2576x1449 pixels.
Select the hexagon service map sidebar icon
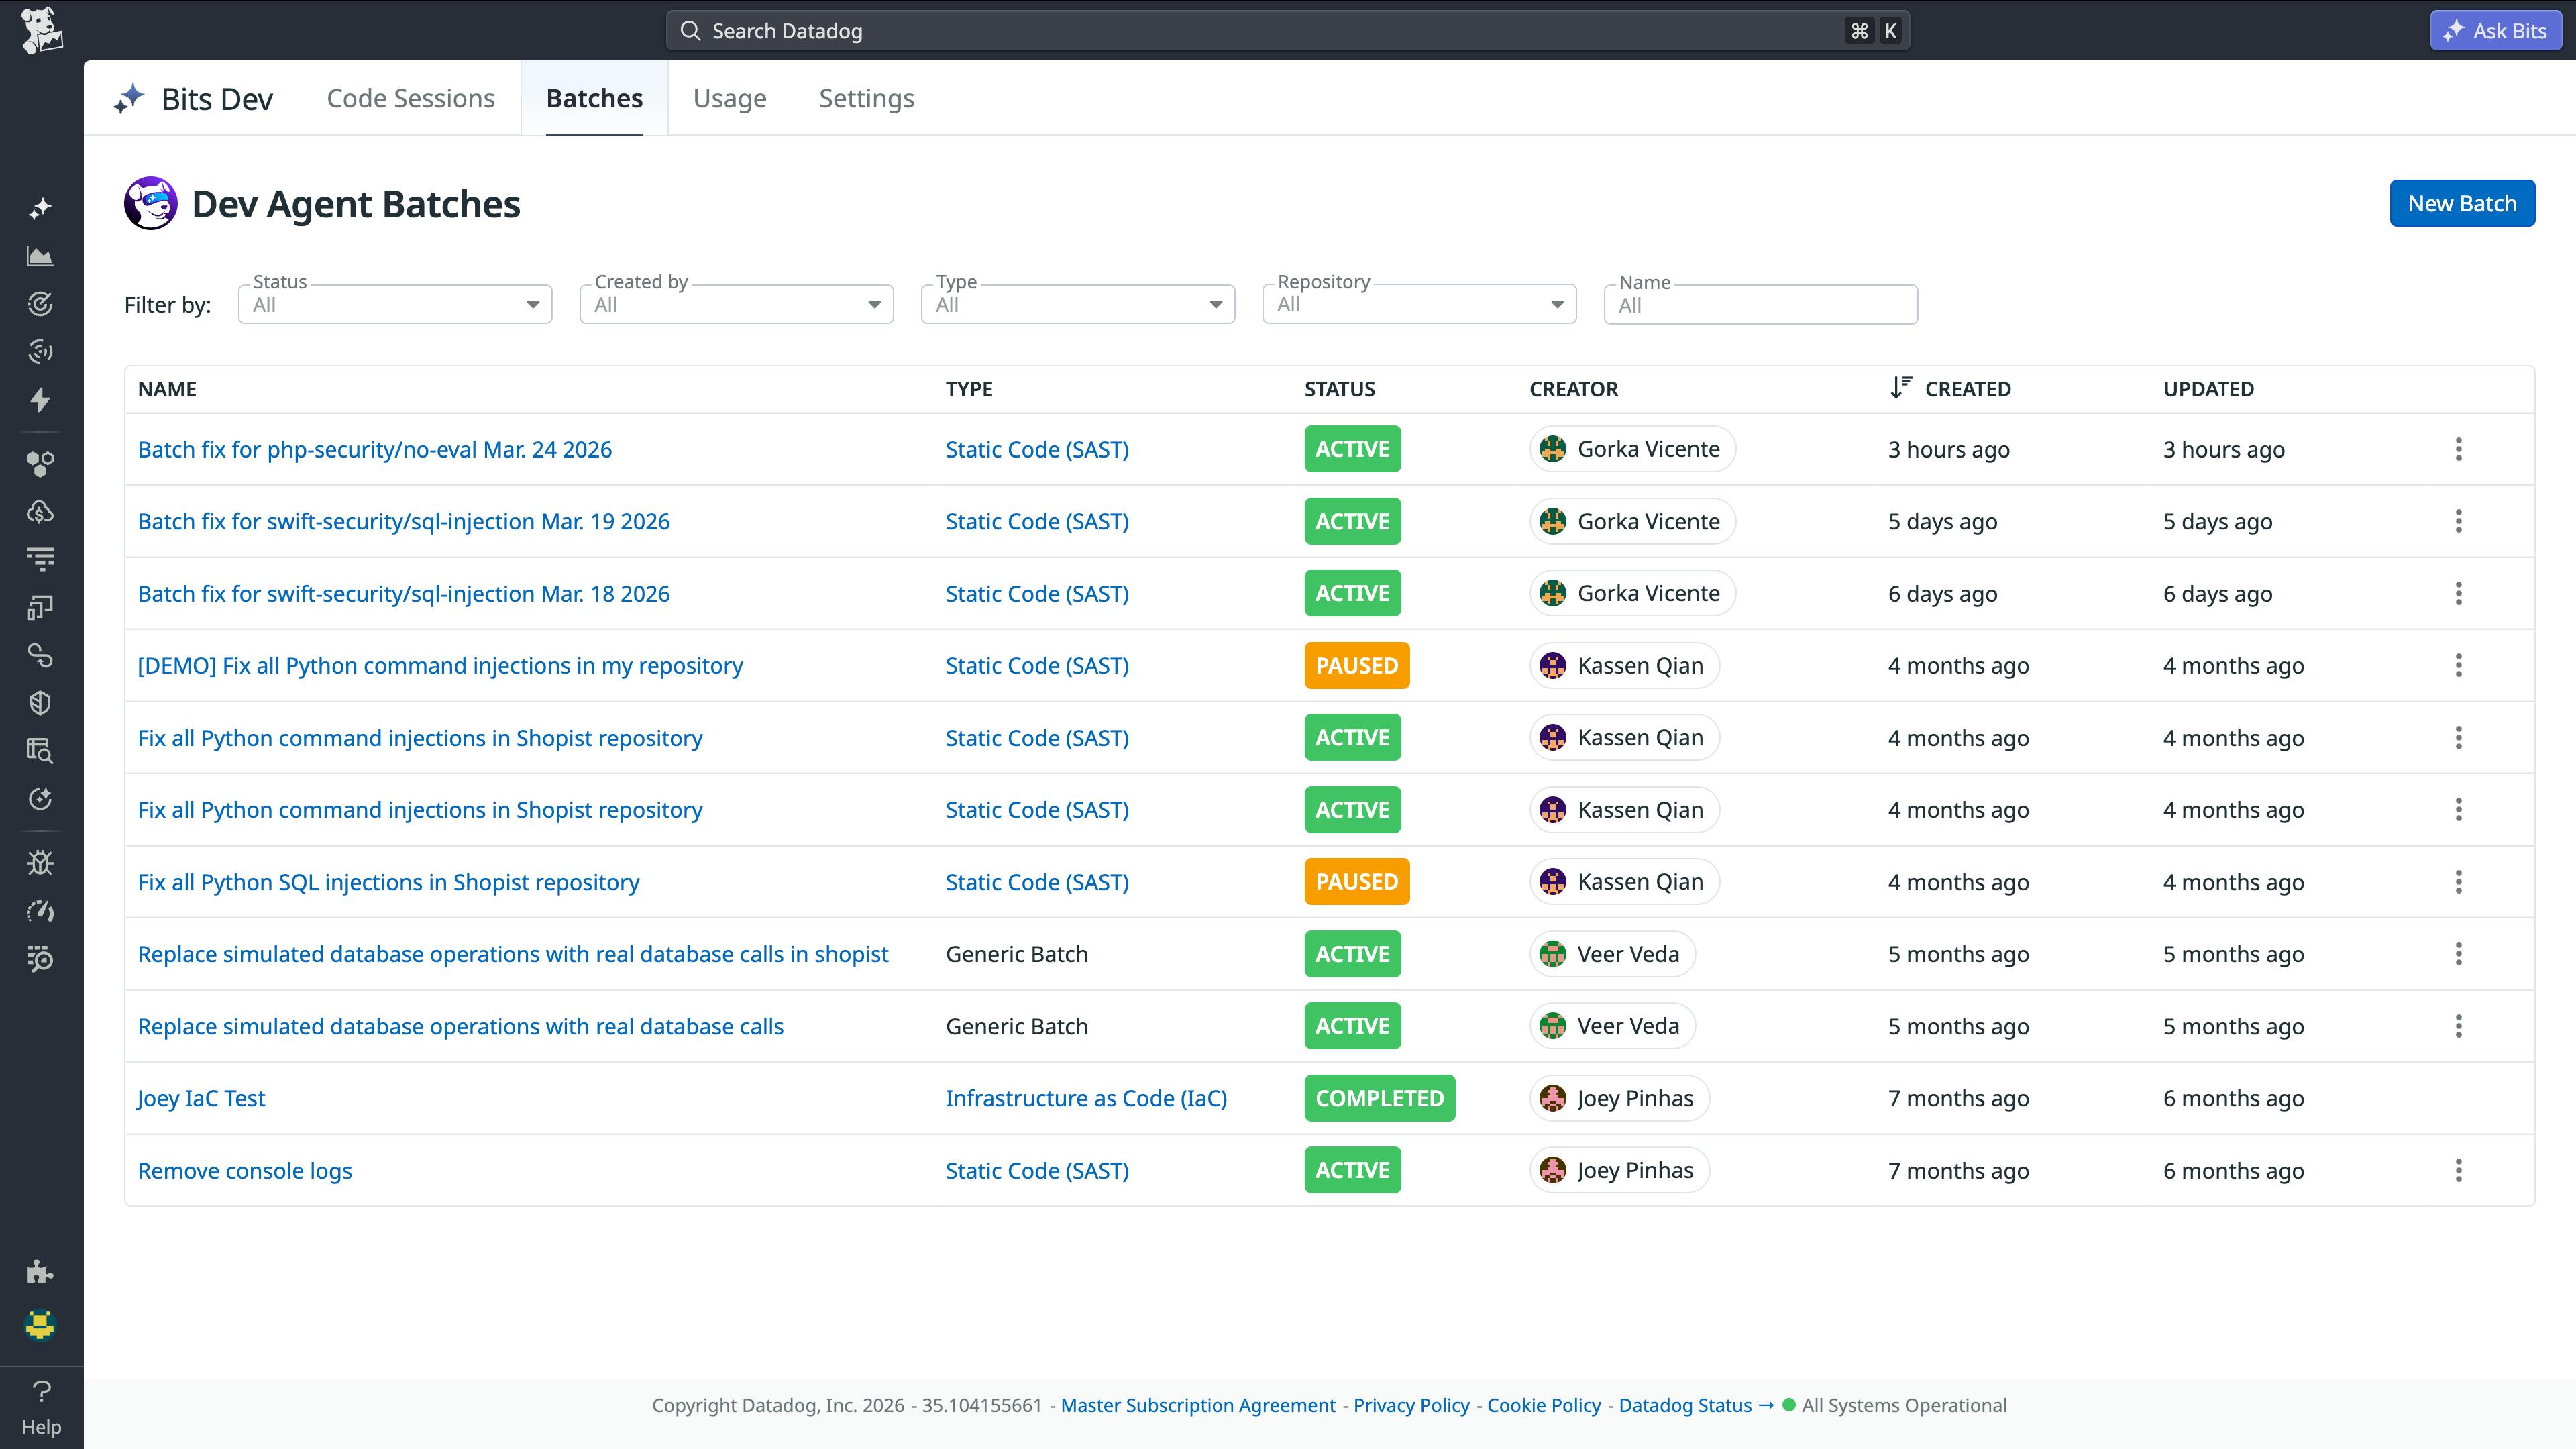pyautogui.click(x=40, y=463)
